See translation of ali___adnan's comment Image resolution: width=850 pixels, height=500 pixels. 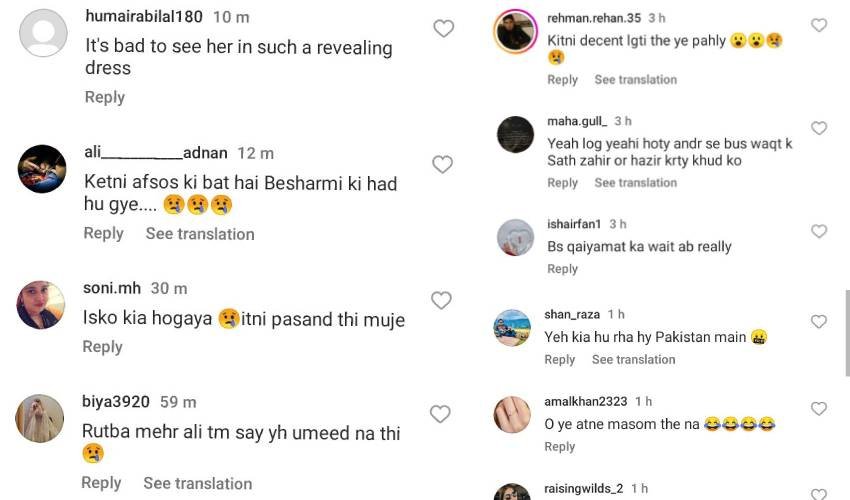[x=200, y=233]
